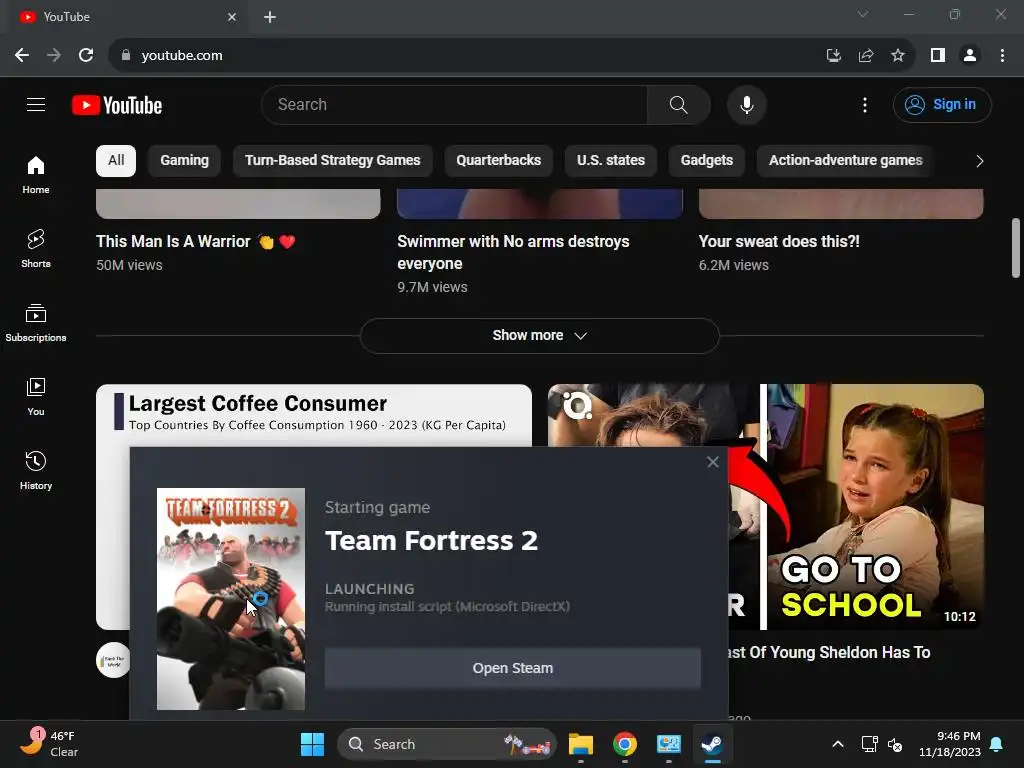Open 'Swimmer with No arms' short

click(x=513, y=252)
